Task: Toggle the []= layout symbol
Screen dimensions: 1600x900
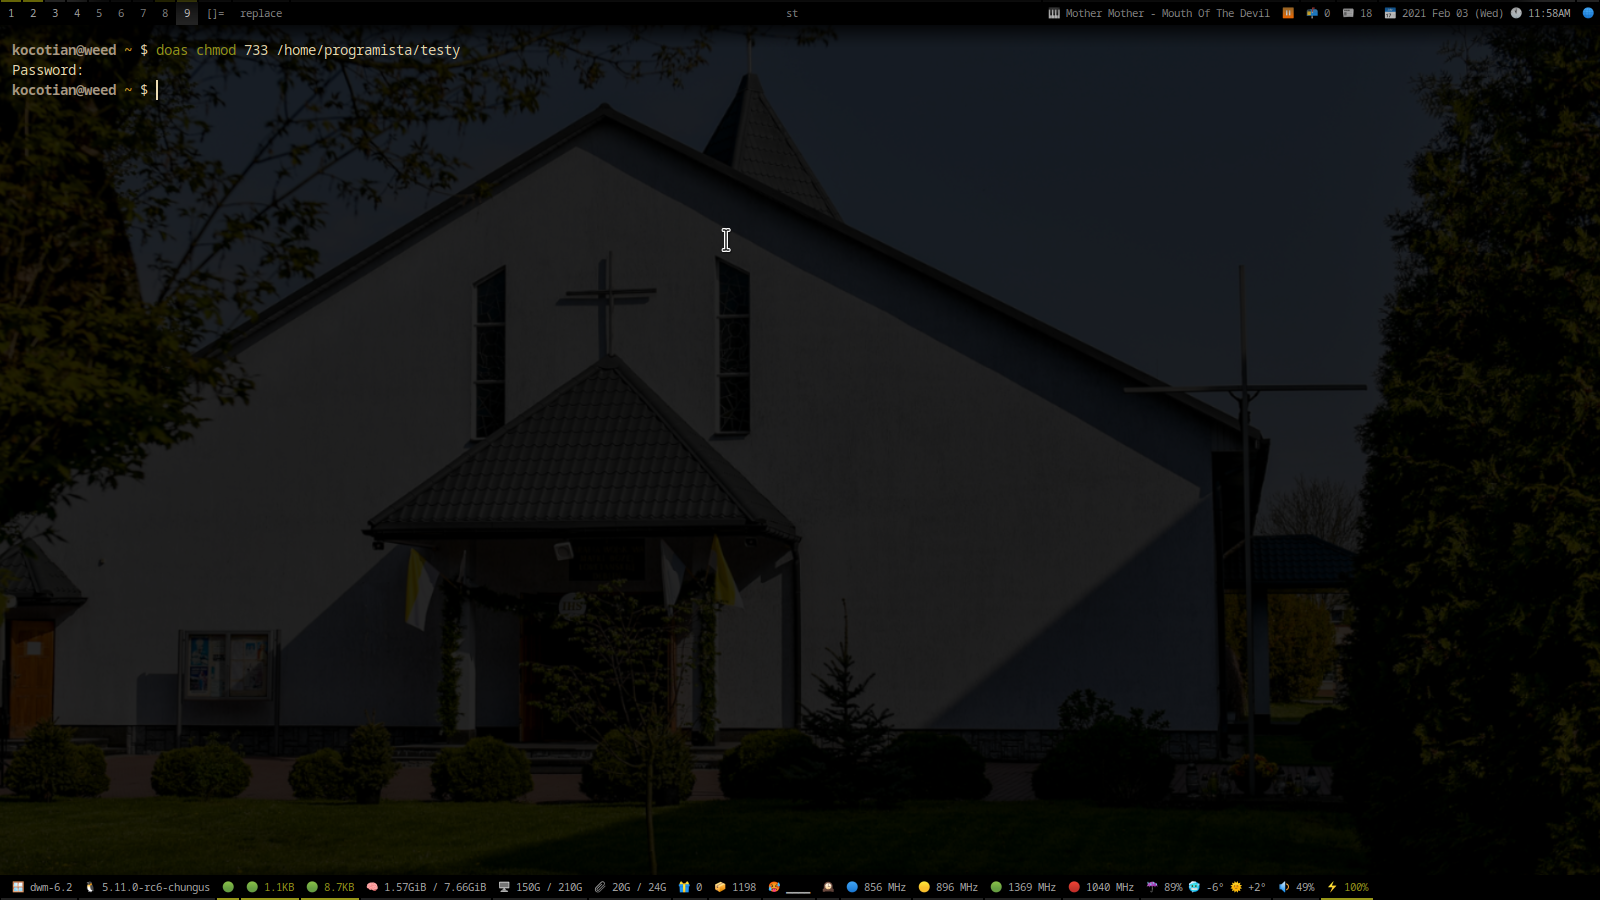Action: [x=215, y=13]
